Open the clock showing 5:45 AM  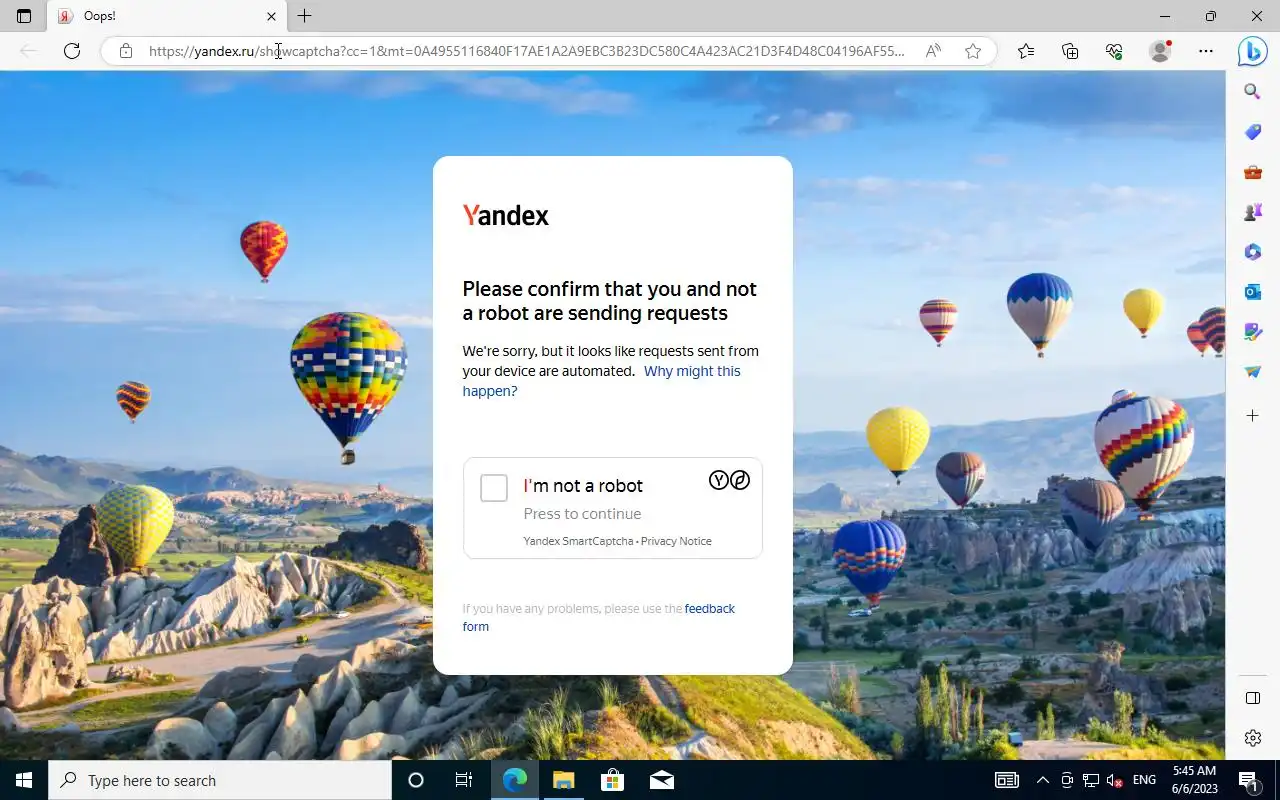point(1194,780)
